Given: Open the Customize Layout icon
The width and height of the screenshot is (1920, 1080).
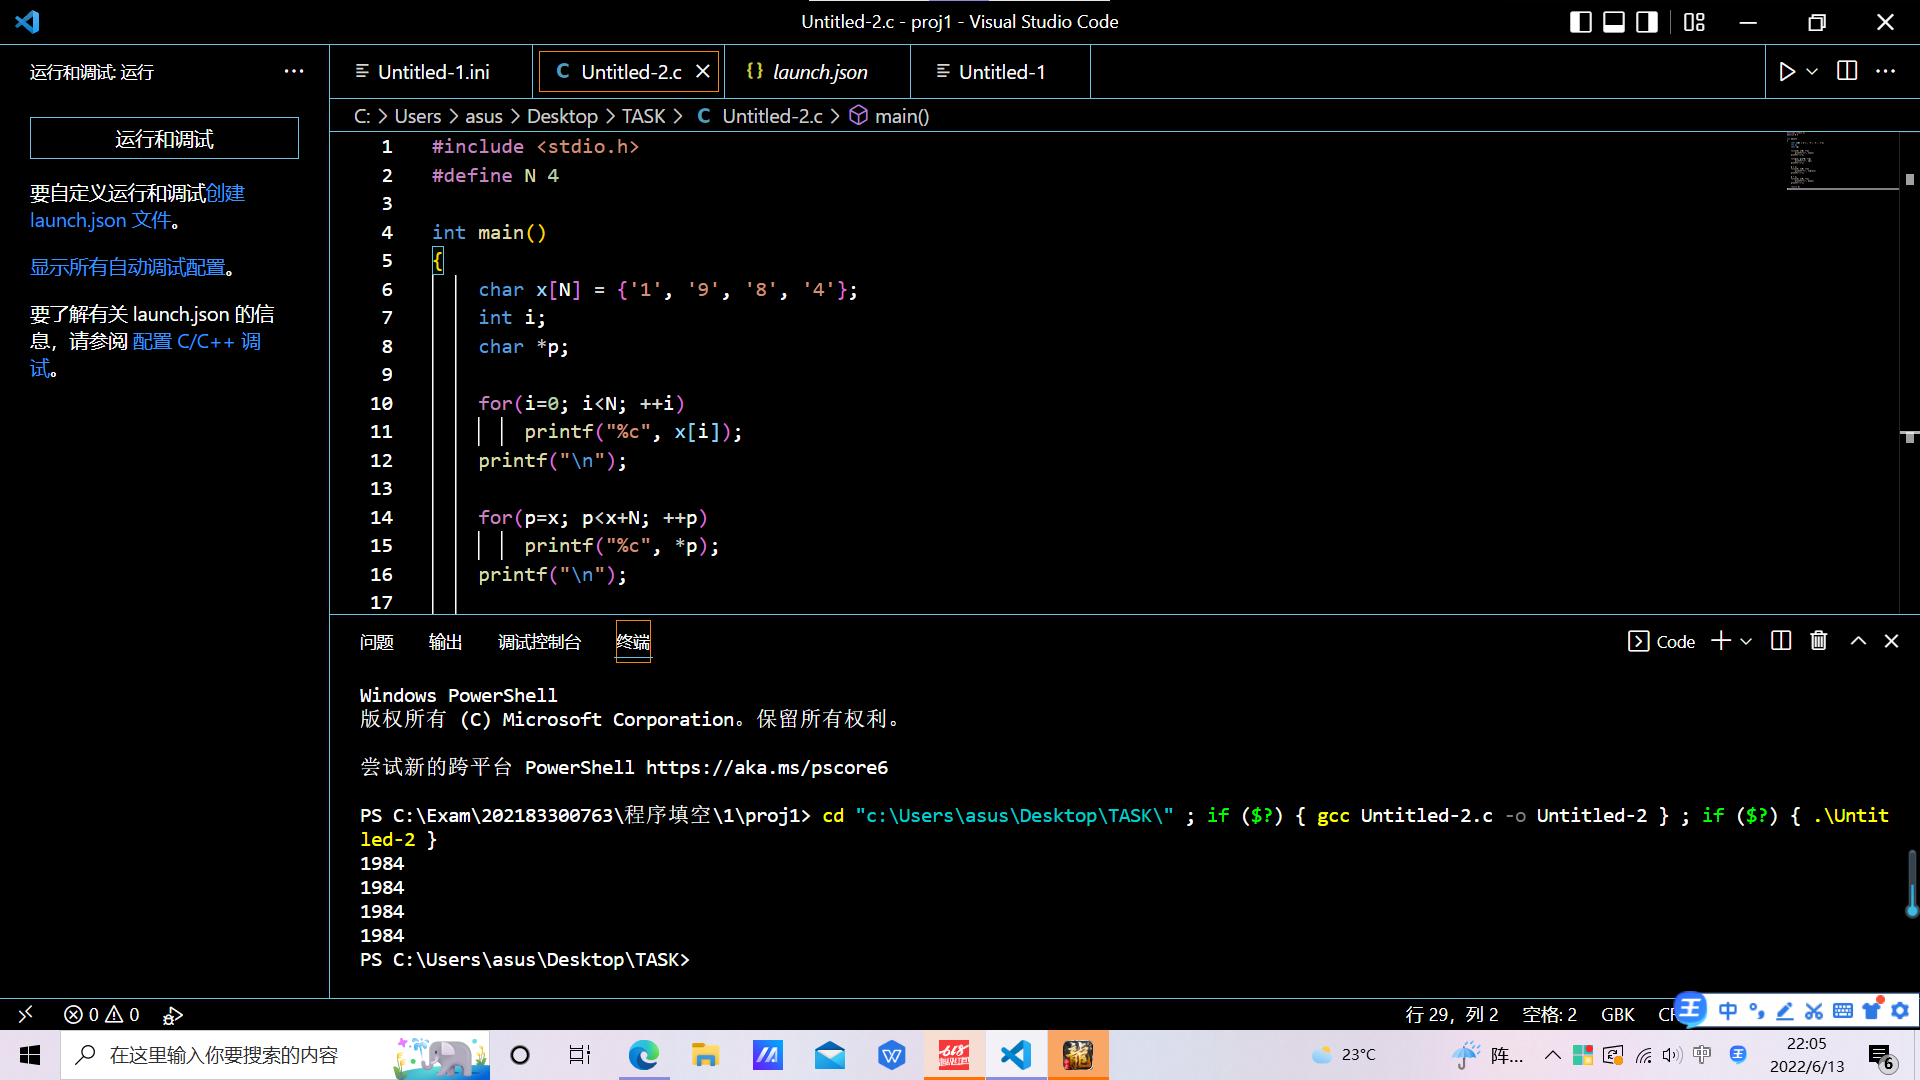Looking at the screenshot, I should (1694, 22).
